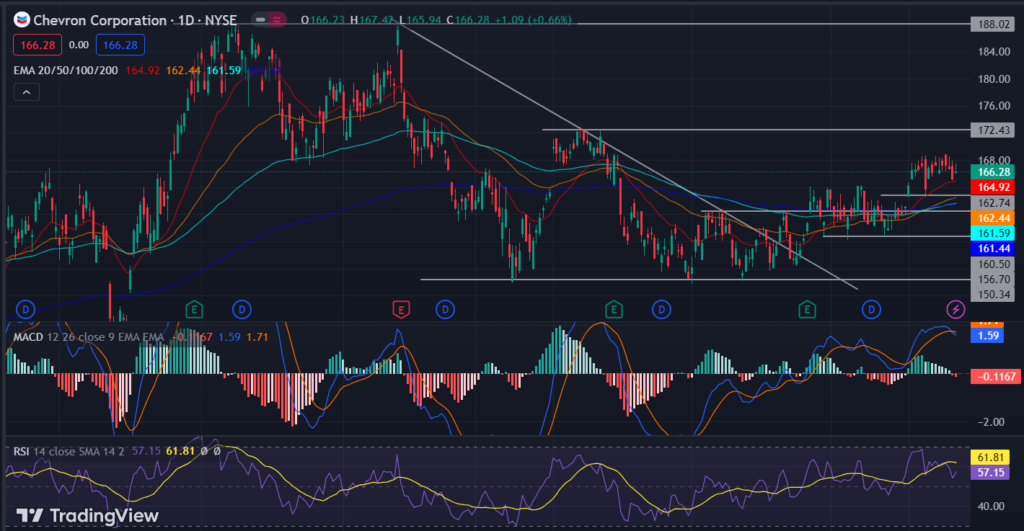Open the EMA 20/50/100/200 indicator legend

click(65, 70)
